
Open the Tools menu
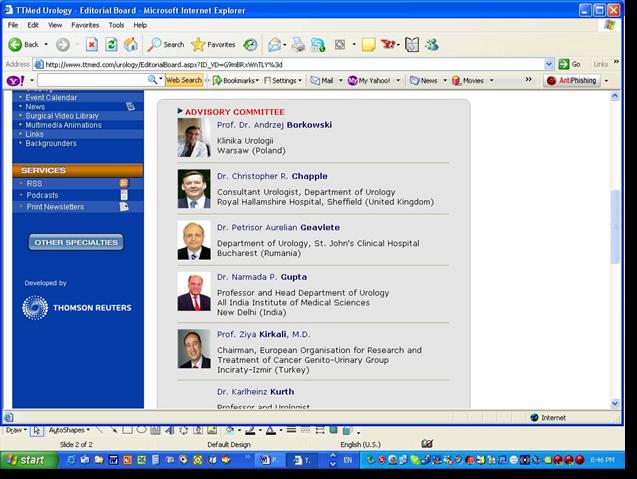[116, 25]
